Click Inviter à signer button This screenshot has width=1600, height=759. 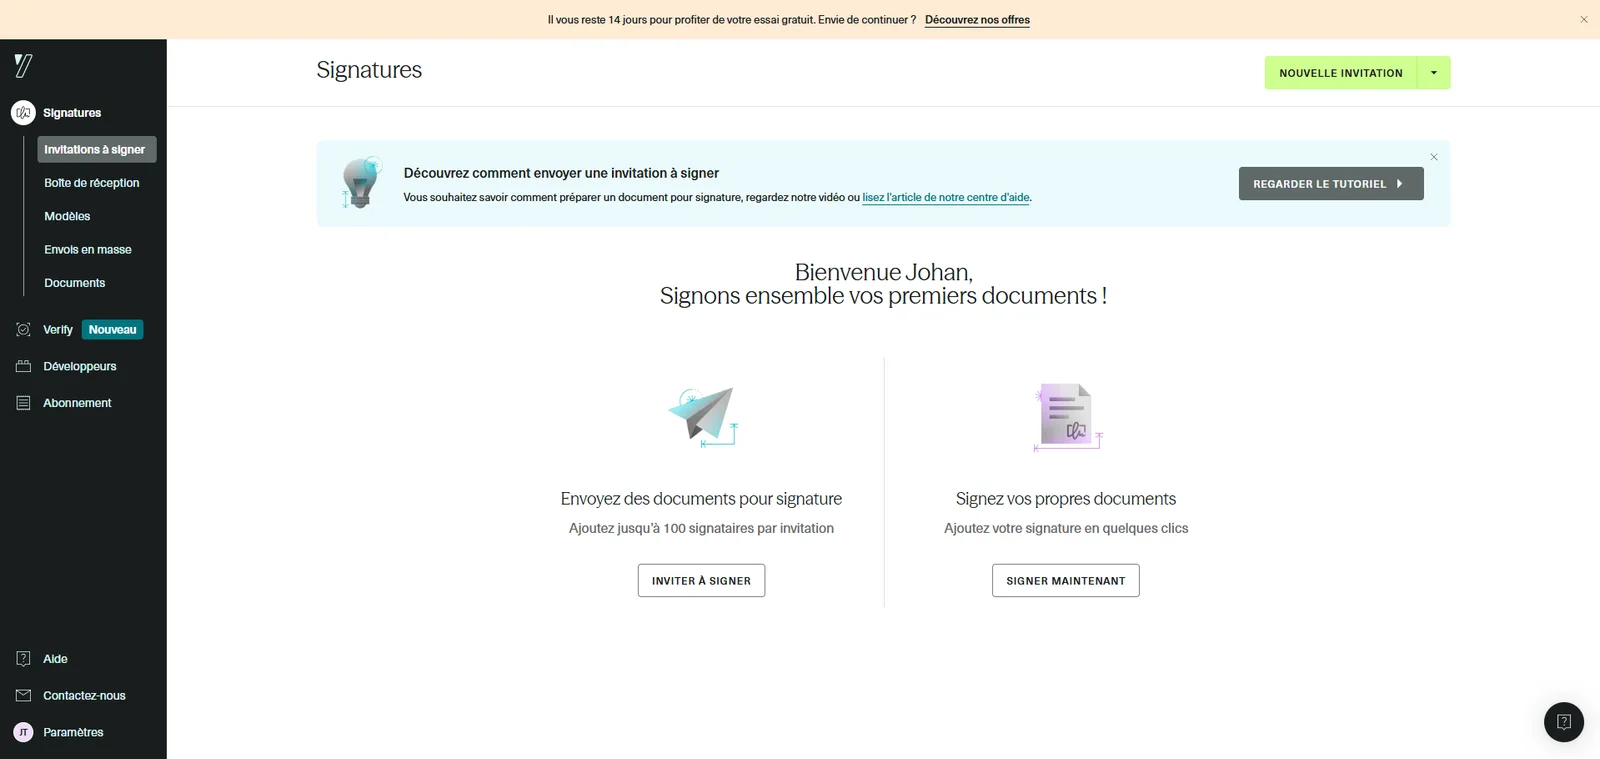[701, 581]
